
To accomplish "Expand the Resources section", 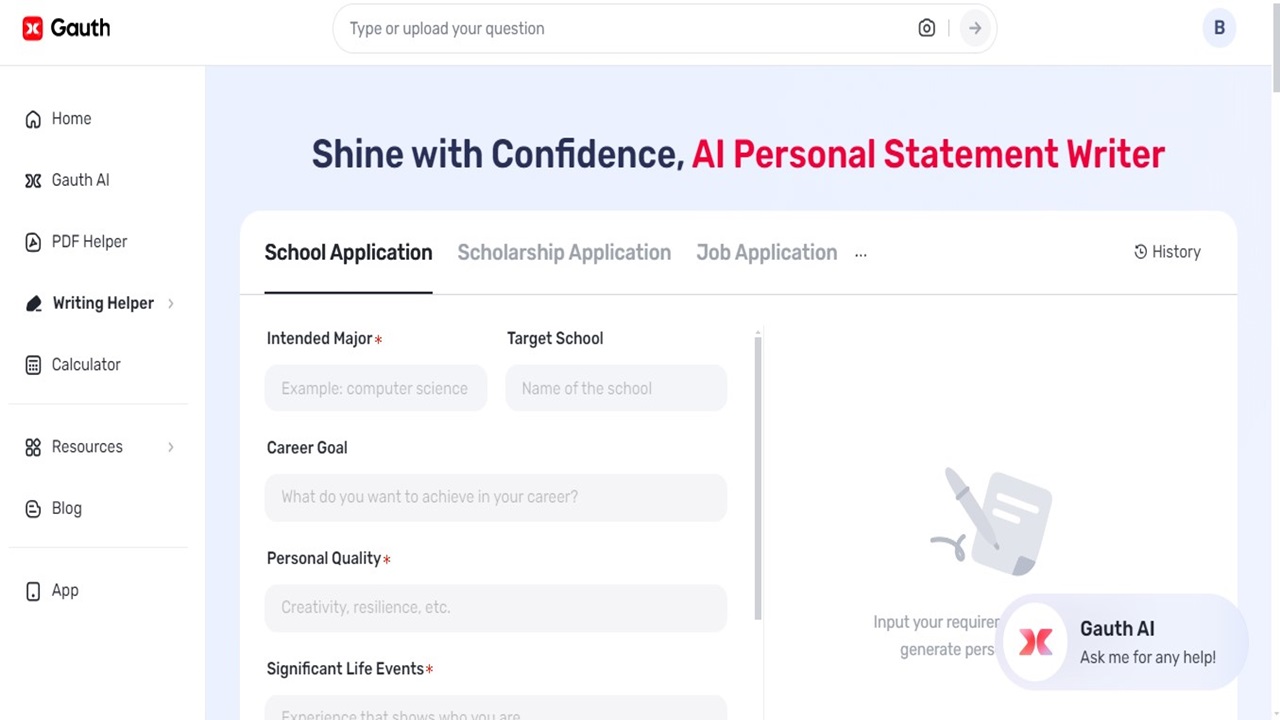I will 170,447.
